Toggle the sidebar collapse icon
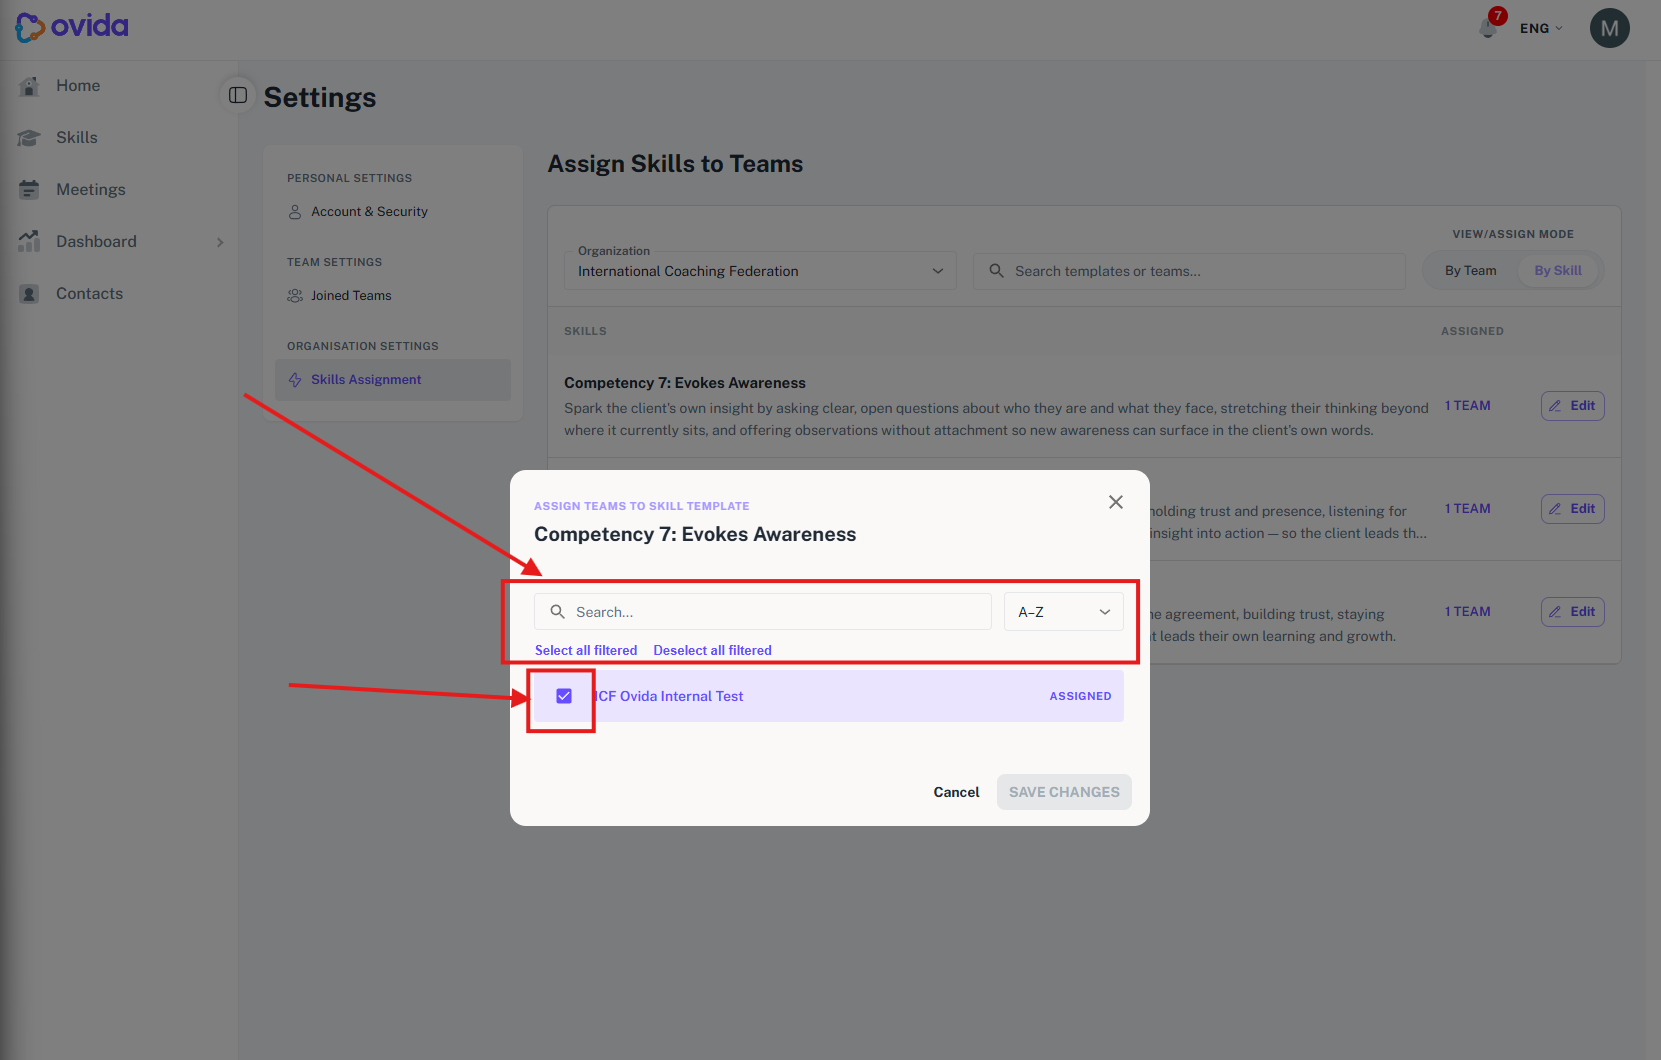Image resolution: width=1661 pixels, height=1060 pixels. pyautogui.click(x=238, y=95)
